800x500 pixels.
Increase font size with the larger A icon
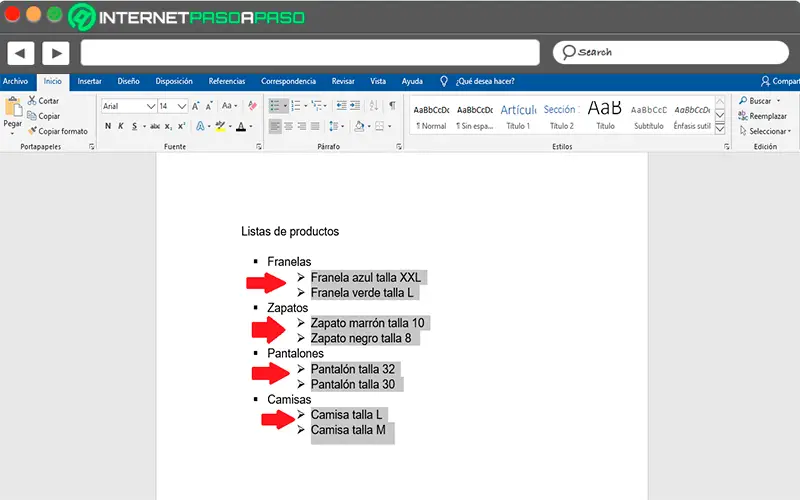pyautogui.click(x=195, y=106)
